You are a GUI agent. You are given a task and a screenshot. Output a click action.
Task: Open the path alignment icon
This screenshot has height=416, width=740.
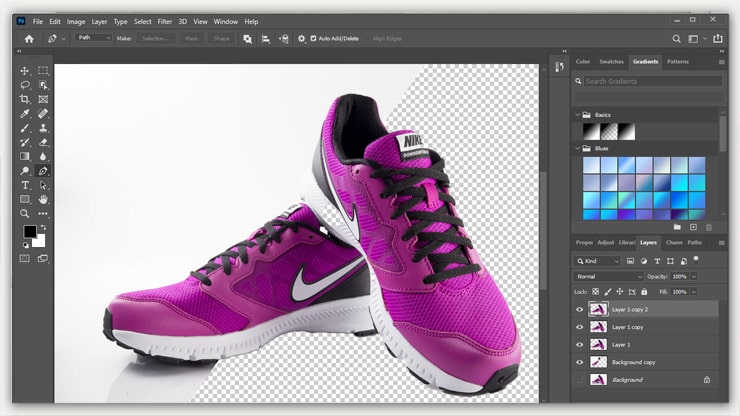point(266,39)
